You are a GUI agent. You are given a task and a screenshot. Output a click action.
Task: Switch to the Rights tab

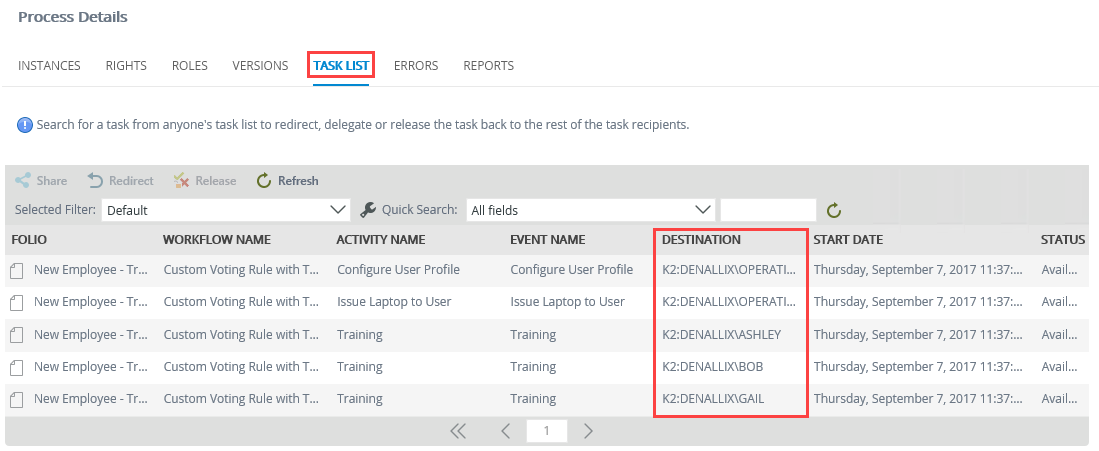coord(126,65)
